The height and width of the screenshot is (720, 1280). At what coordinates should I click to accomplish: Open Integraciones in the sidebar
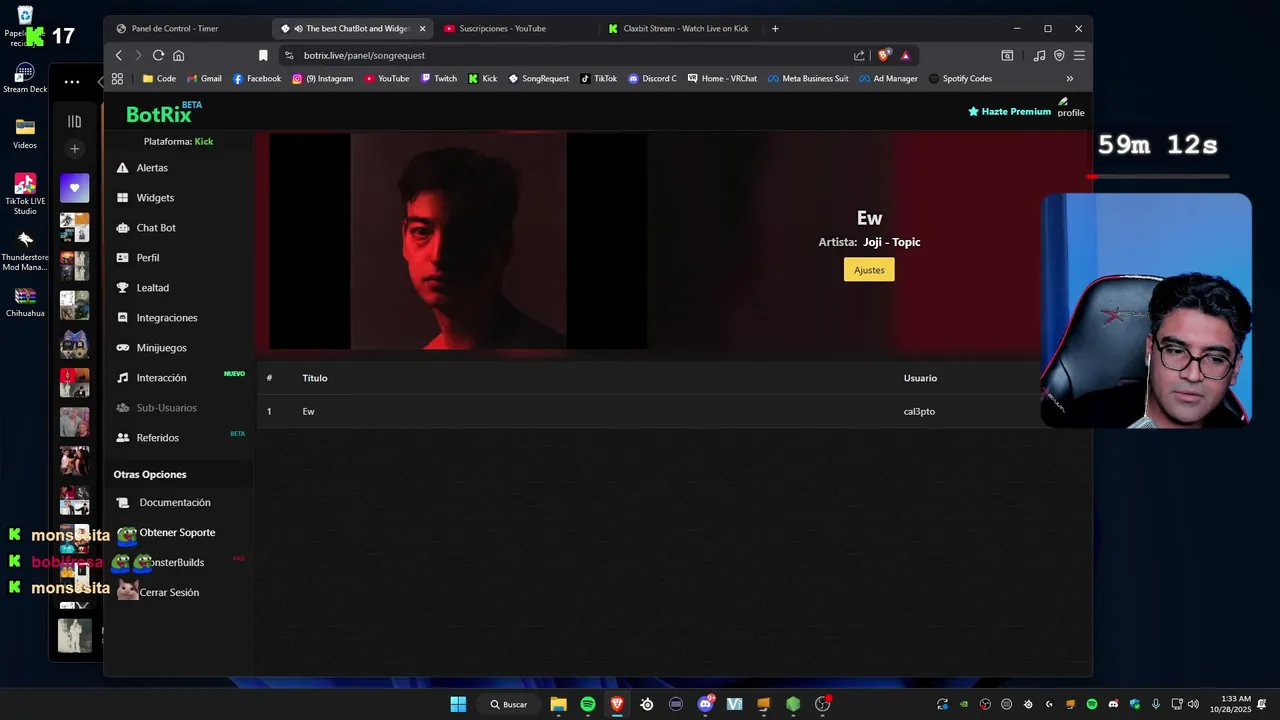[x=167, y=318]
